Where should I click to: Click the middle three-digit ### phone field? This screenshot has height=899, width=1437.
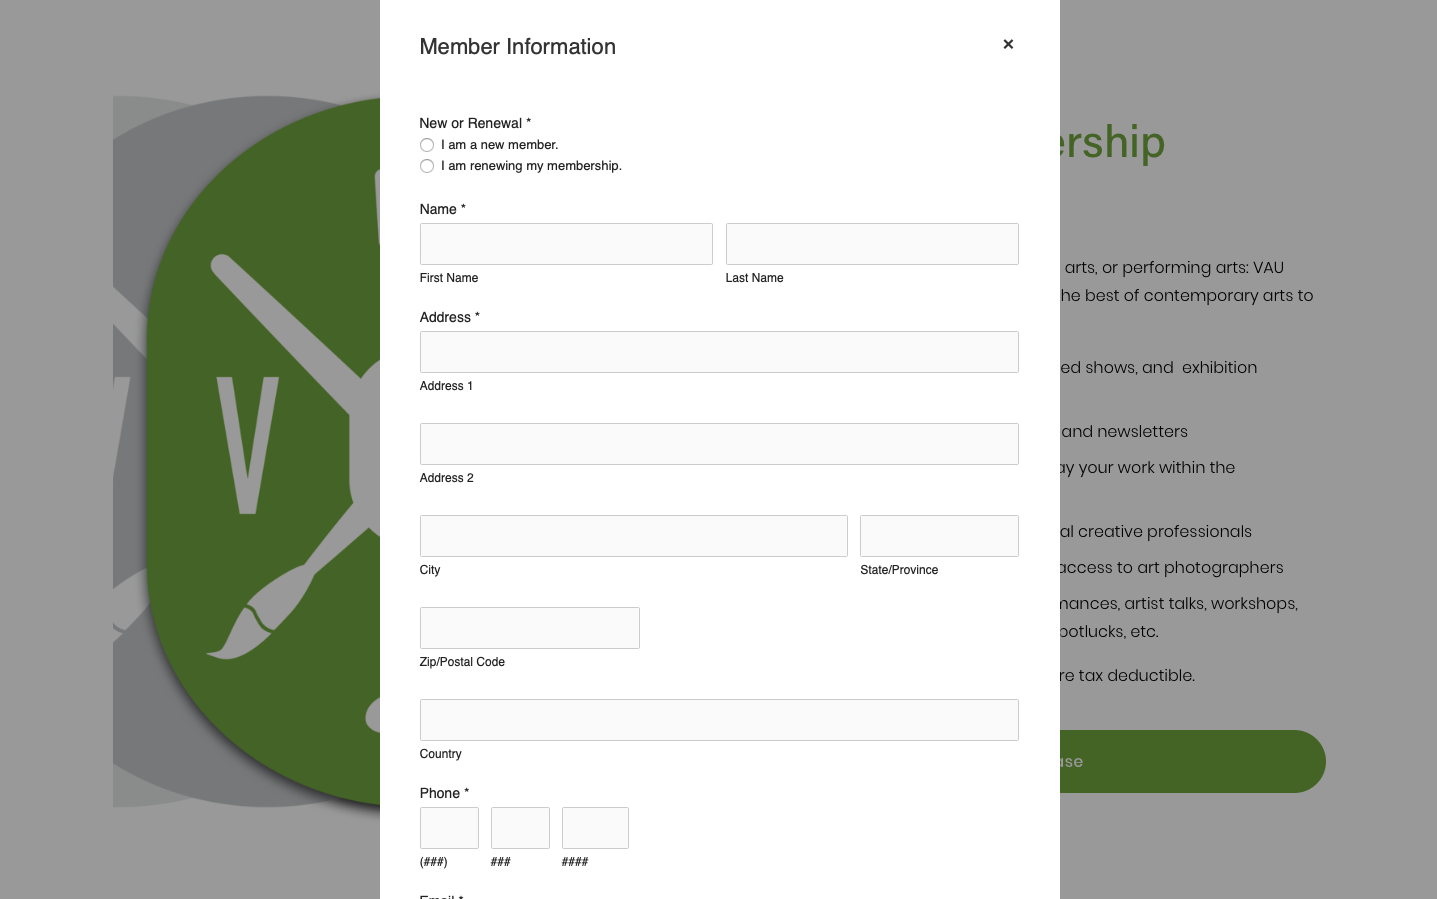[520, 828]
